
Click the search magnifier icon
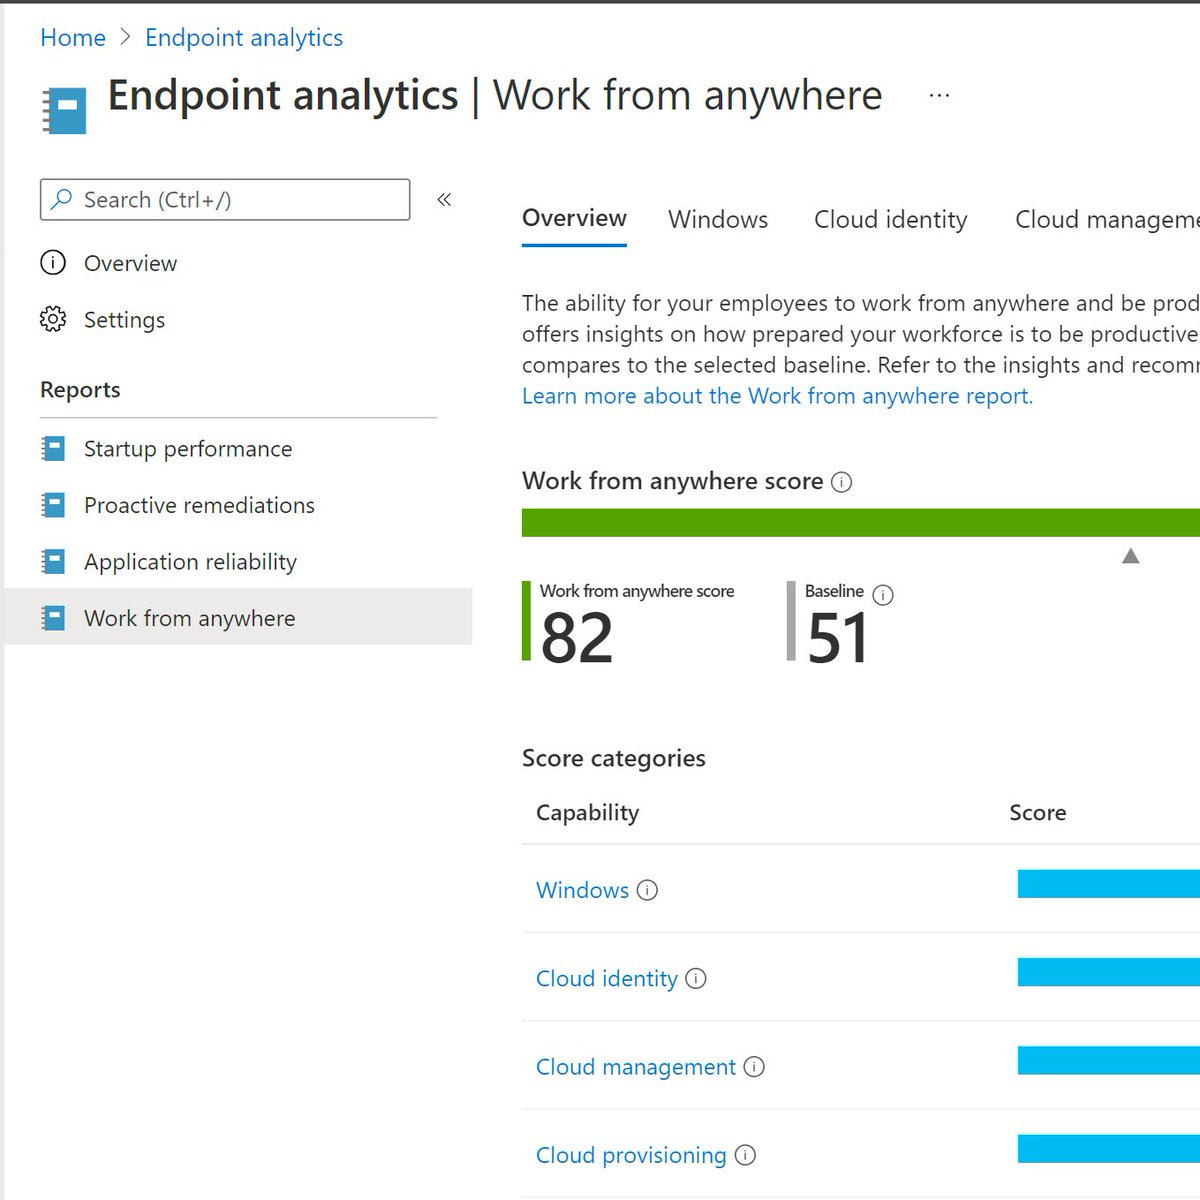pos(63,199)
